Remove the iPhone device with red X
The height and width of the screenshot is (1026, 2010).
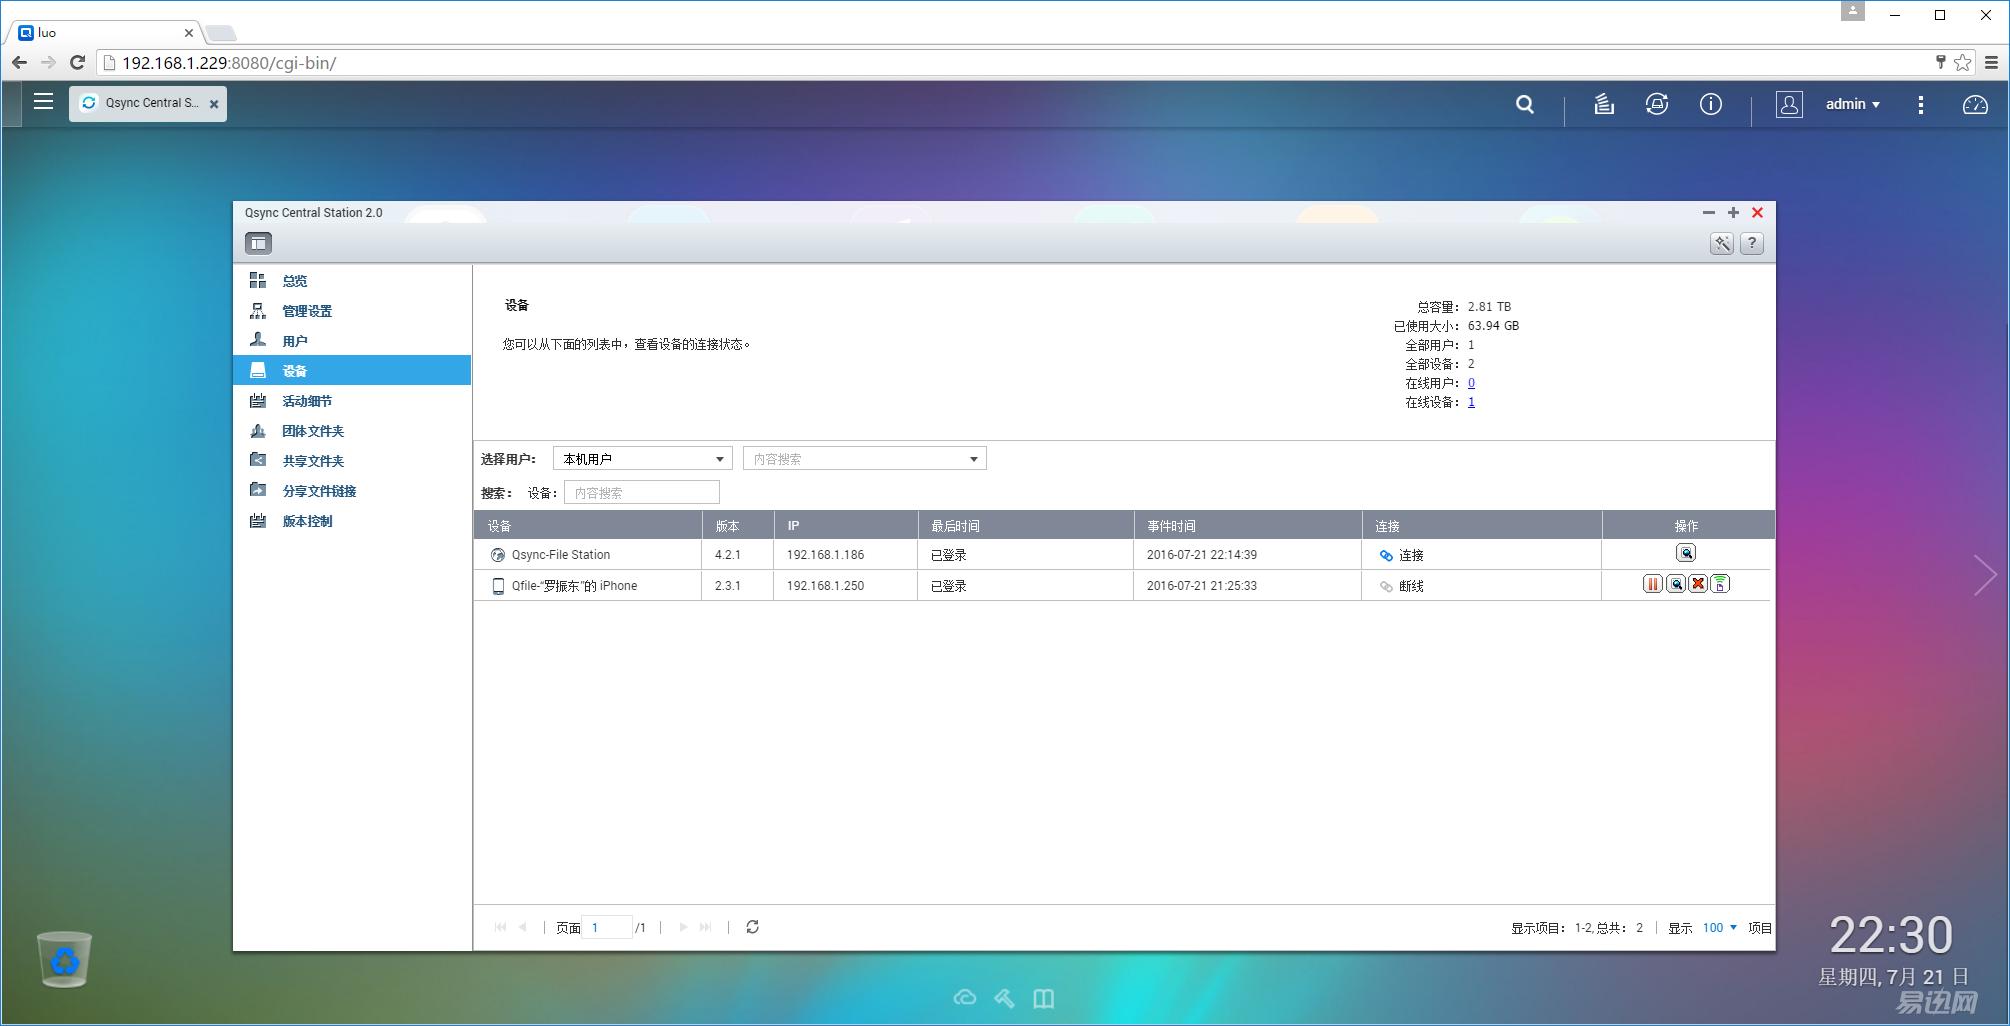tap(1698, 584)
